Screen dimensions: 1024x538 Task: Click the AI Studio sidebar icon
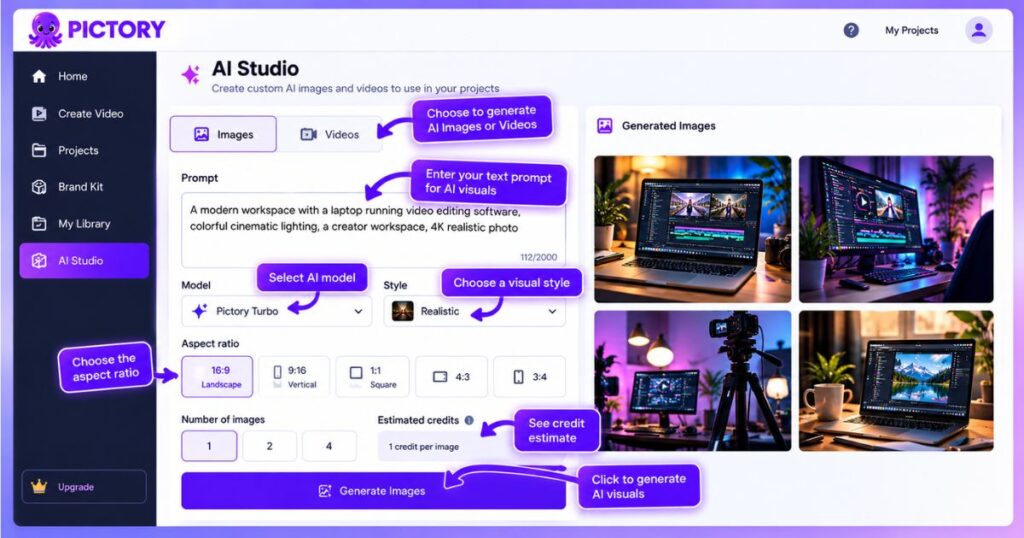click(x=39, y=261)
